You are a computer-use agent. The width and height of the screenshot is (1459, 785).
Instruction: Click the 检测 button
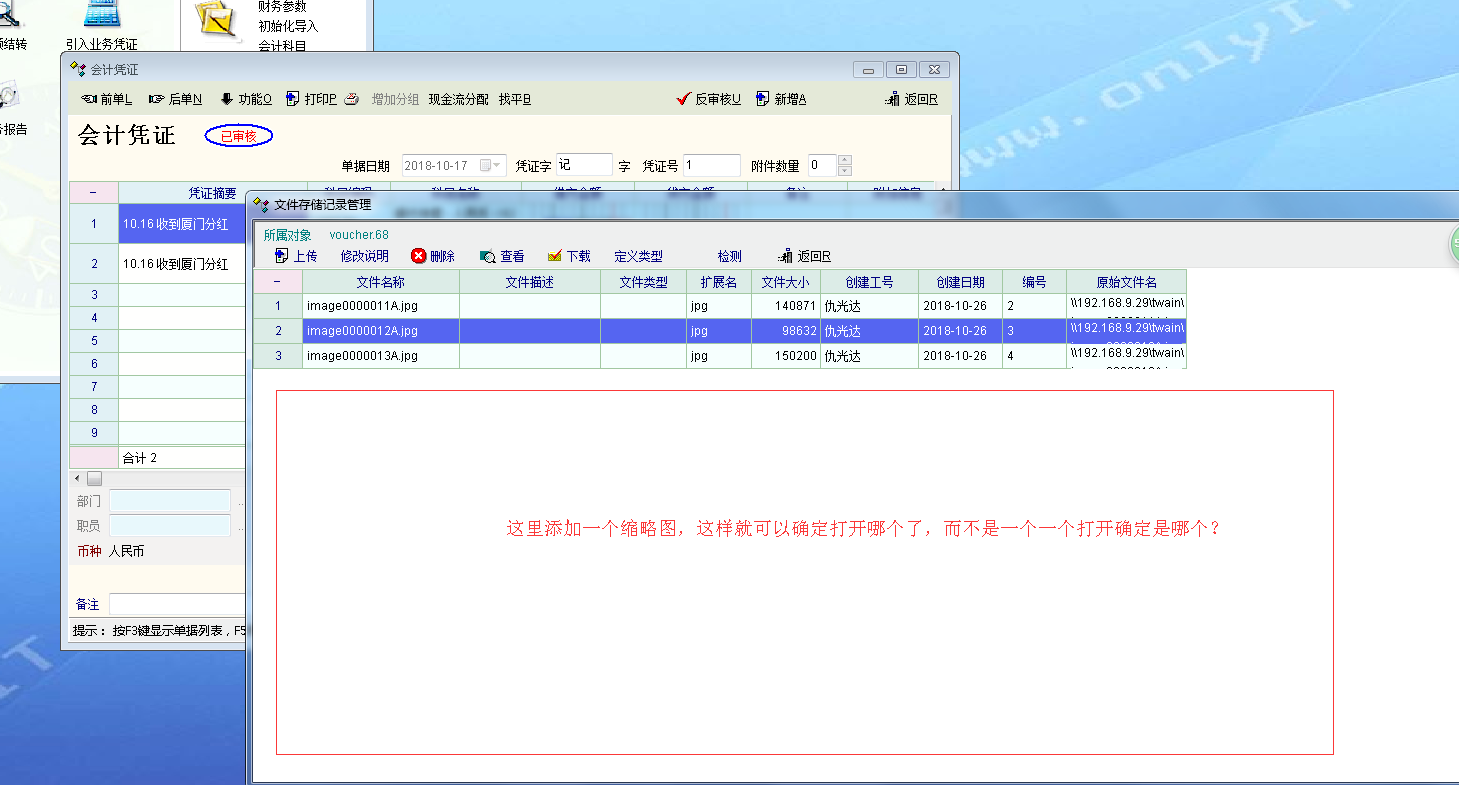pos(729,256)
